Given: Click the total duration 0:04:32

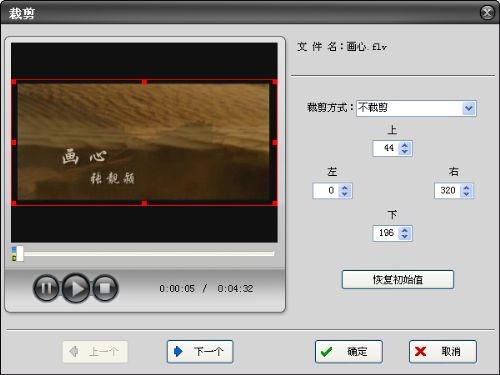Looking at the screenshot, I should pos(235,288).
